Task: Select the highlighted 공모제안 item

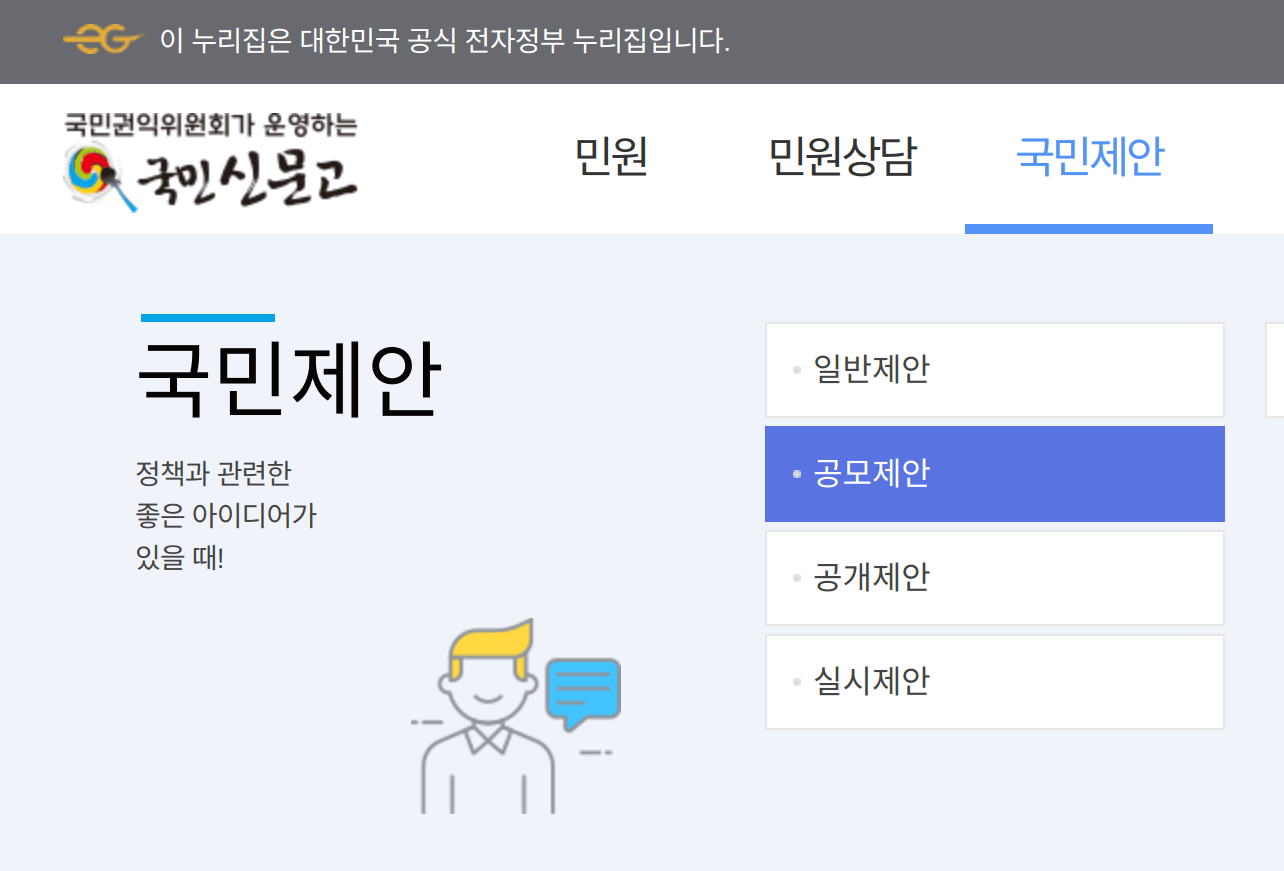Action: pyautogui.click(x=994, y=473)
